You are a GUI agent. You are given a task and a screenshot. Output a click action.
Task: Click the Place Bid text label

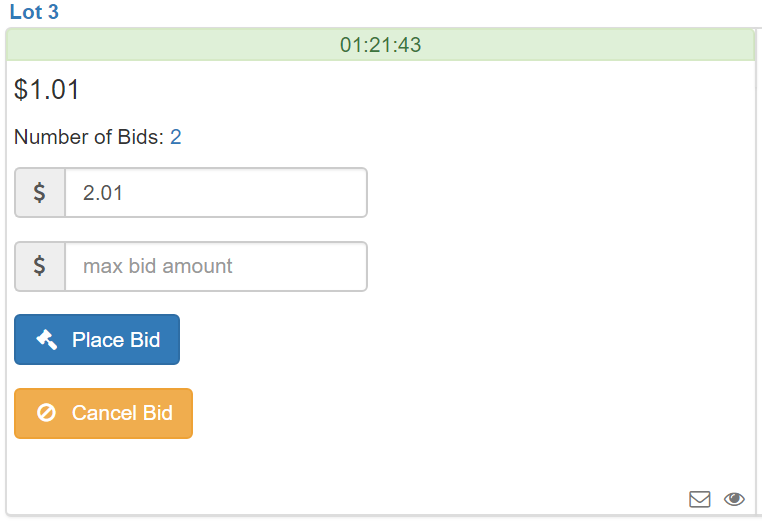[x=116, y=340]
